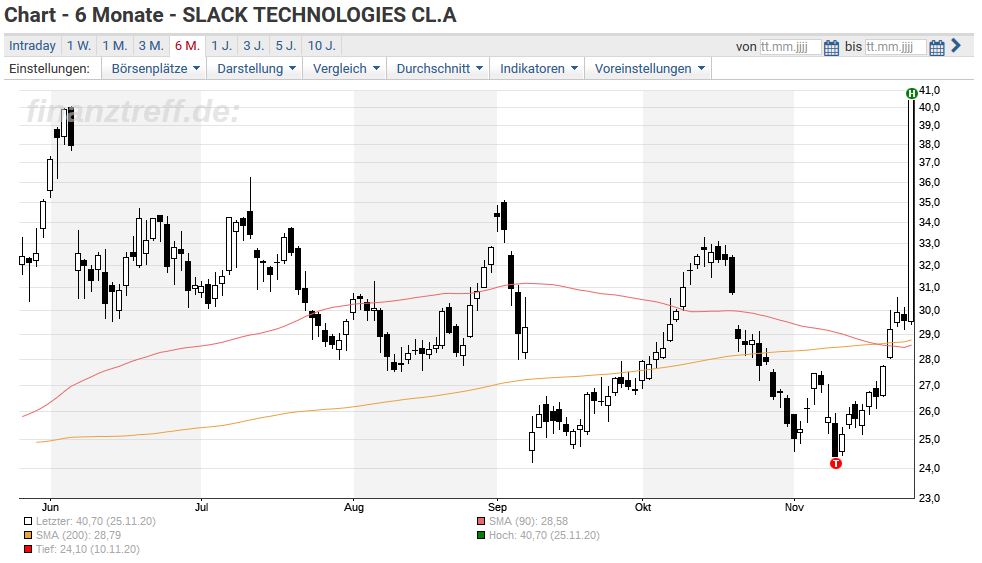Click the 'Jun' x-axis label

50,507
